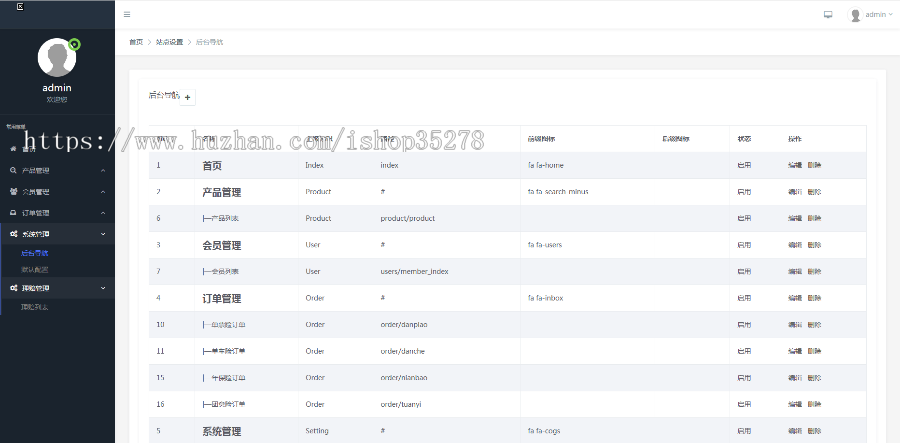
Task: Click the inbox icon beside 订单管理 in sidebar
Action: 13,213
